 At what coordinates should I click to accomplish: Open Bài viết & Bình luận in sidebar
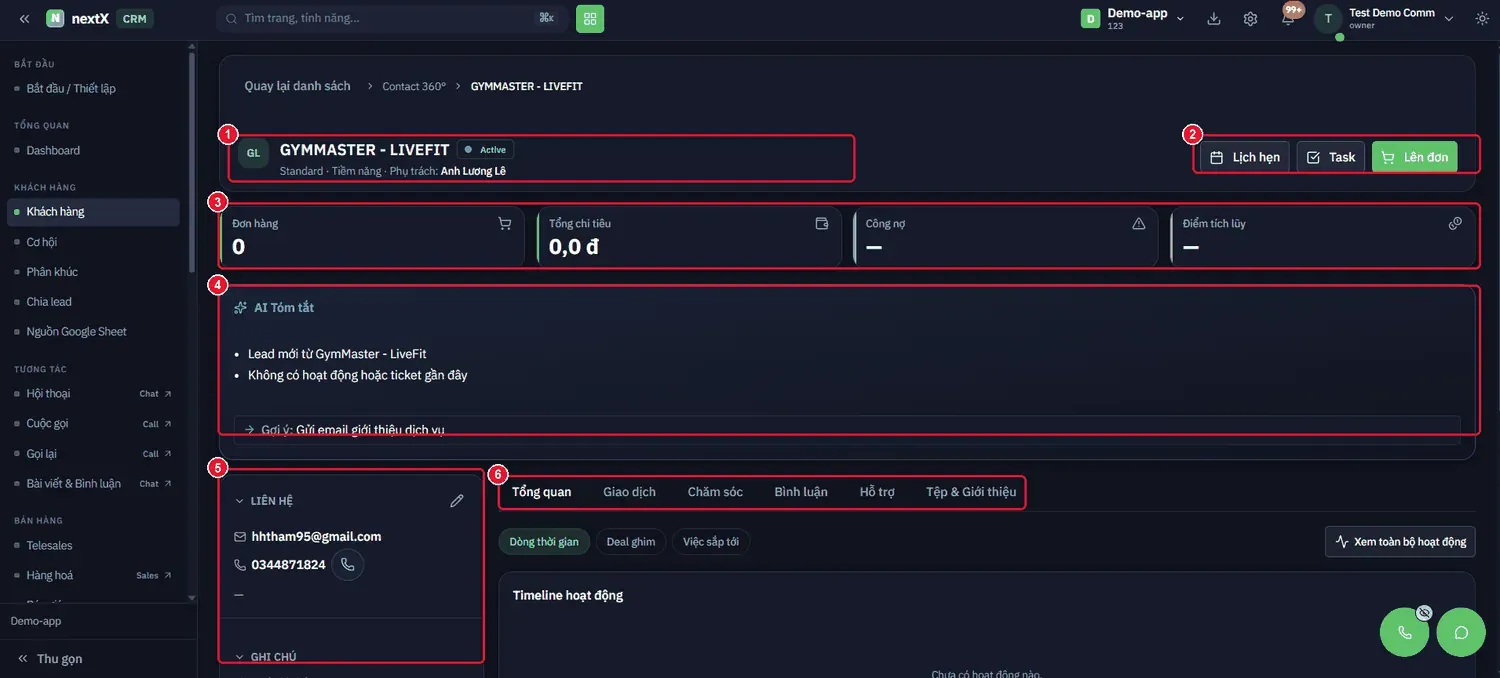94,484
